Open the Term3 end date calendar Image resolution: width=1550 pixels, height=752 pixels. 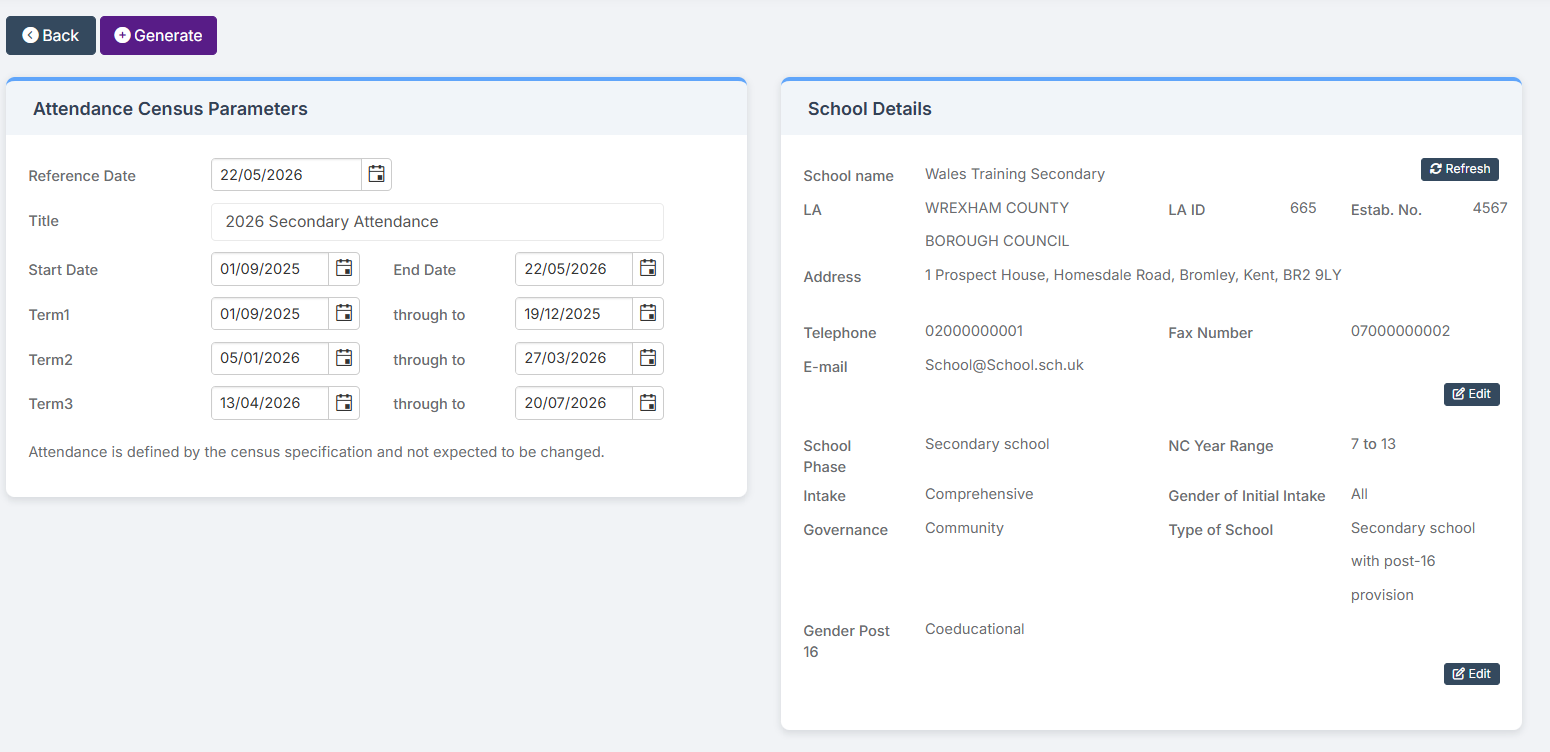coord(648,403)
